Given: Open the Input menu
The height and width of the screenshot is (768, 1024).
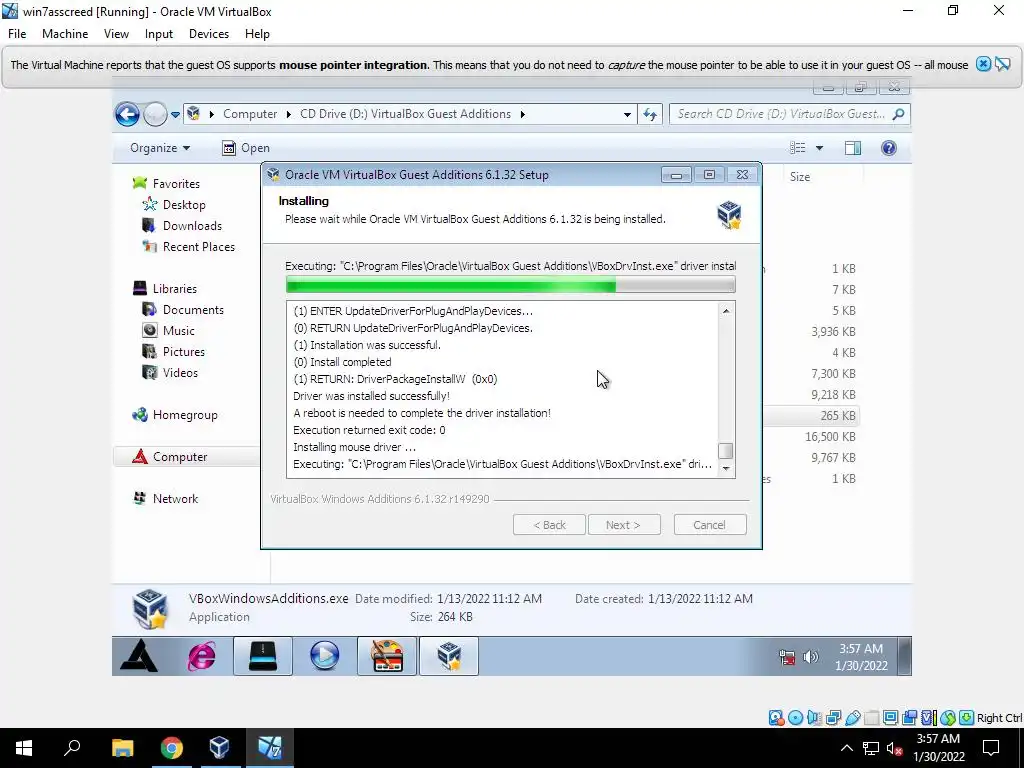Looking at the screenshot, I should click(x=159, y=34).
